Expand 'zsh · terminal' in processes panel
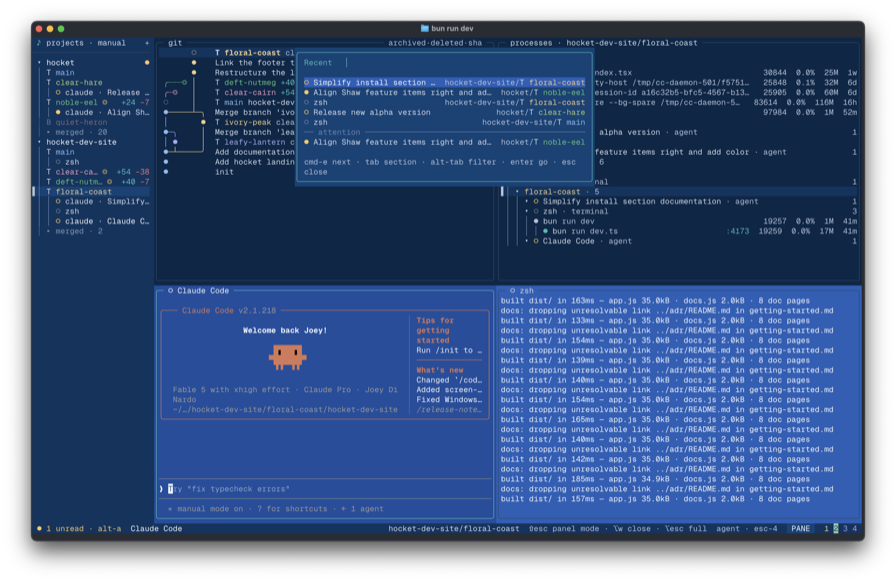896x582 pixels. [526, 212]
